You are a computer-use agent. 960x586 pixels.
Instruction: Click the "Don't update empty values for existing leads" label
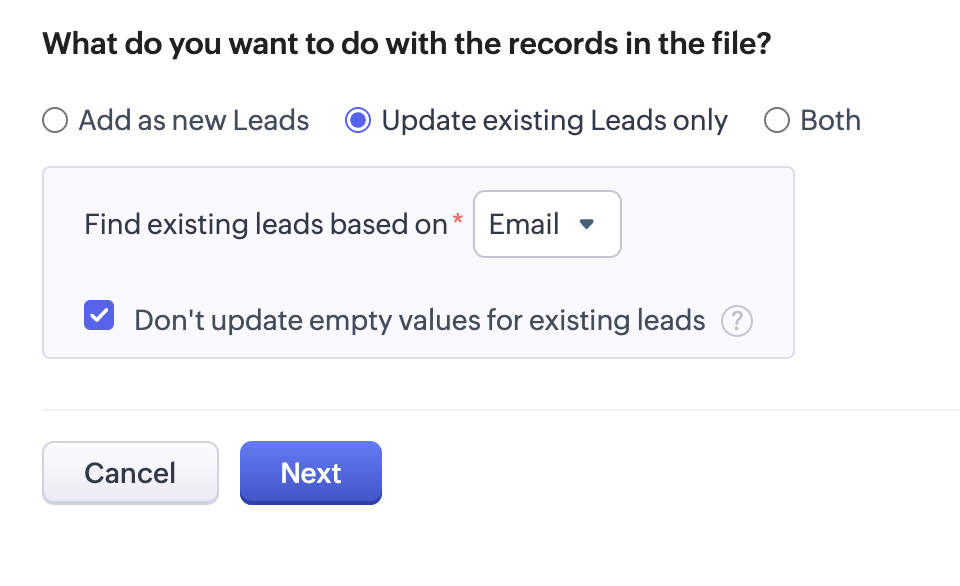tap(419, 321)
